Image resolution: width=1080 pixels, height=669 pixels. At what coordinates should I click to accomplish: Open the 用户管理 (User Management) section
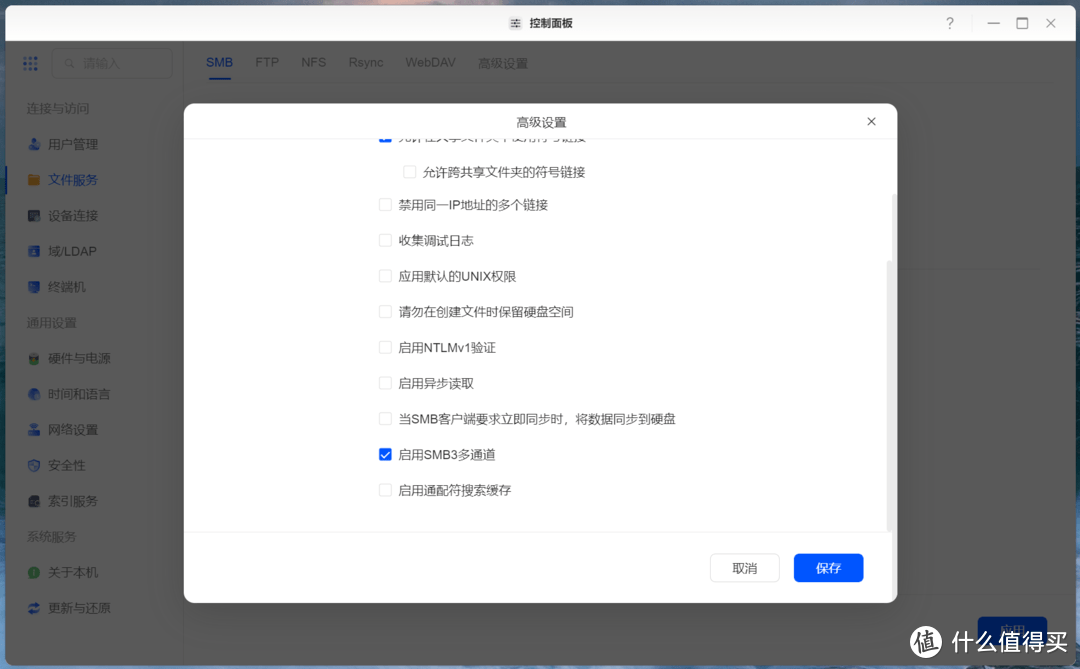(x=75, y=143)
